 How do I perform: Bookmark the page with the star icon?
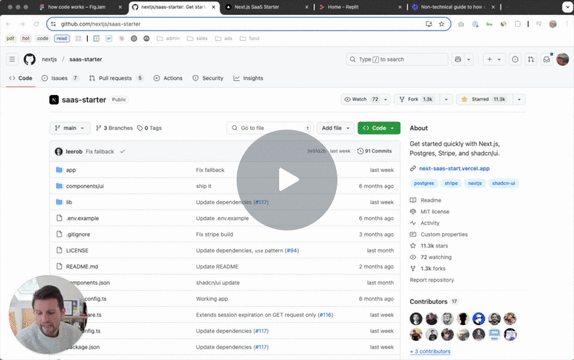441,24
